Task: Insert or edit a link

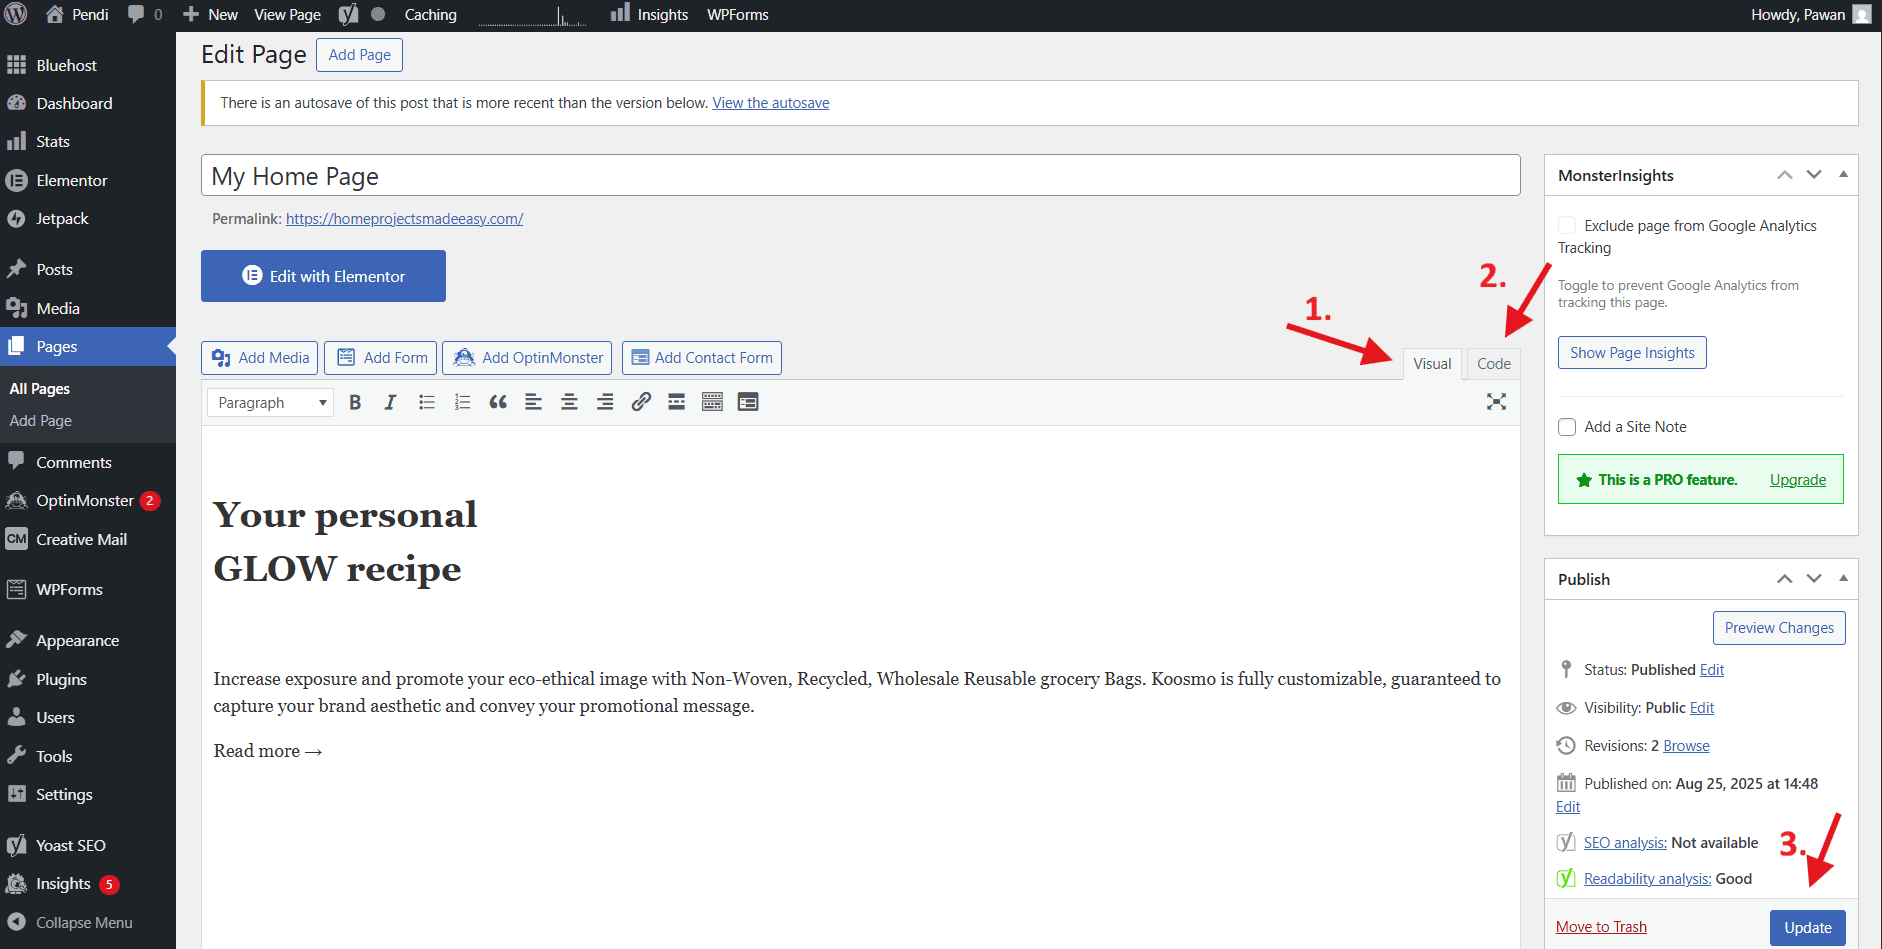Action: coord(640,402)
